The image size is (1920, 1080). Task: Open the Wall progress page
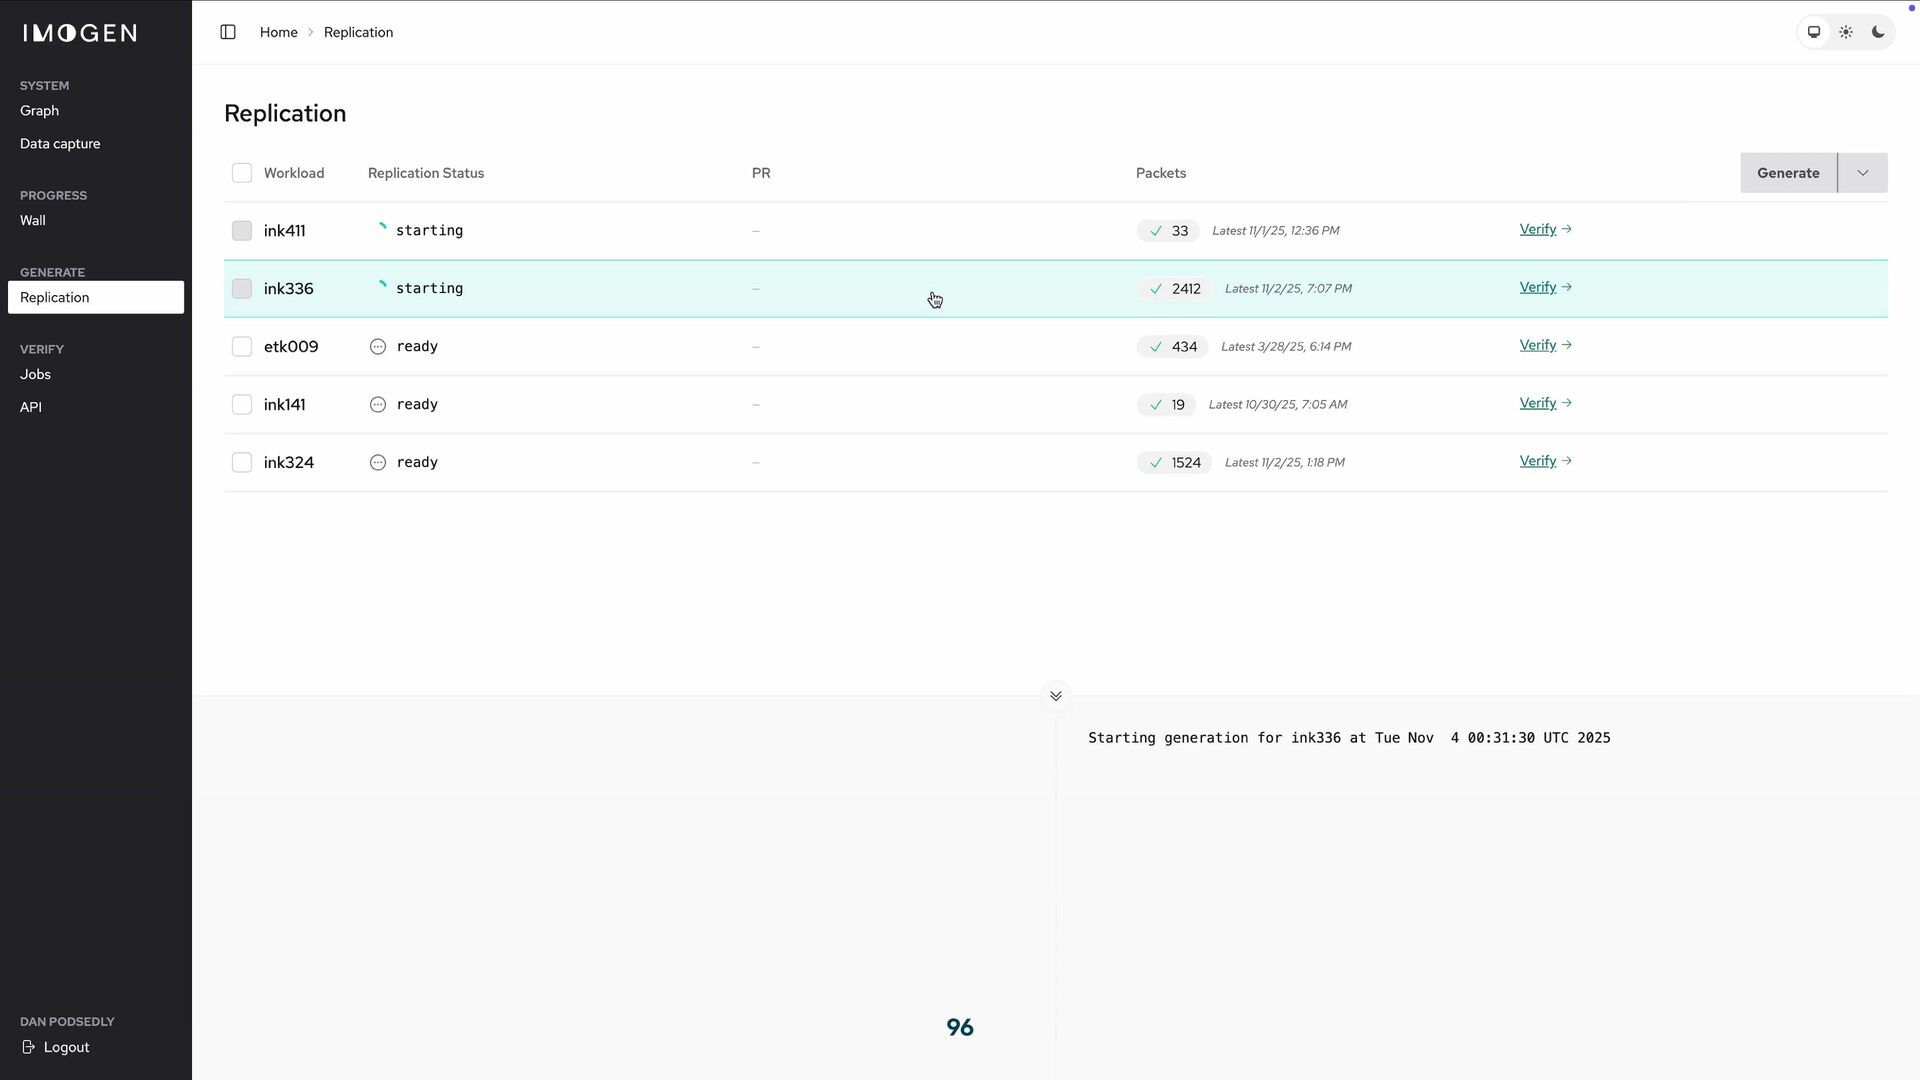33,220
